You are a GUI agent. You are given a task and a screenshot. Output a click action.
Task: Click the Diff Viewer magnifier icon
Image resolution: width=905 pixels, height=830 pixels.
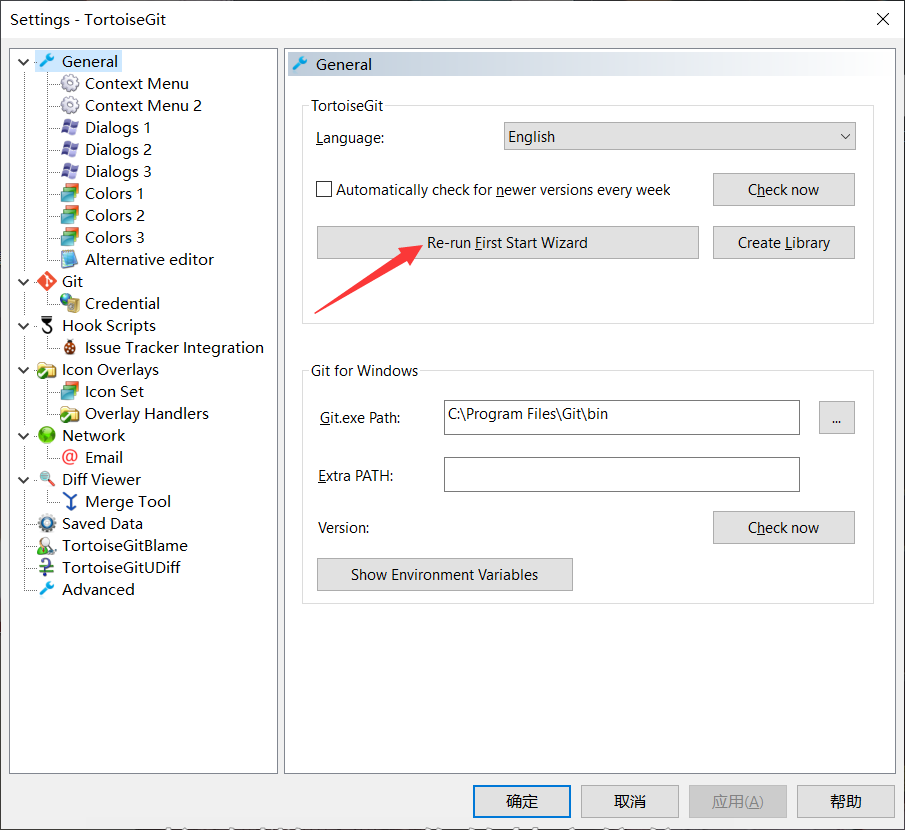coord(46,480)
